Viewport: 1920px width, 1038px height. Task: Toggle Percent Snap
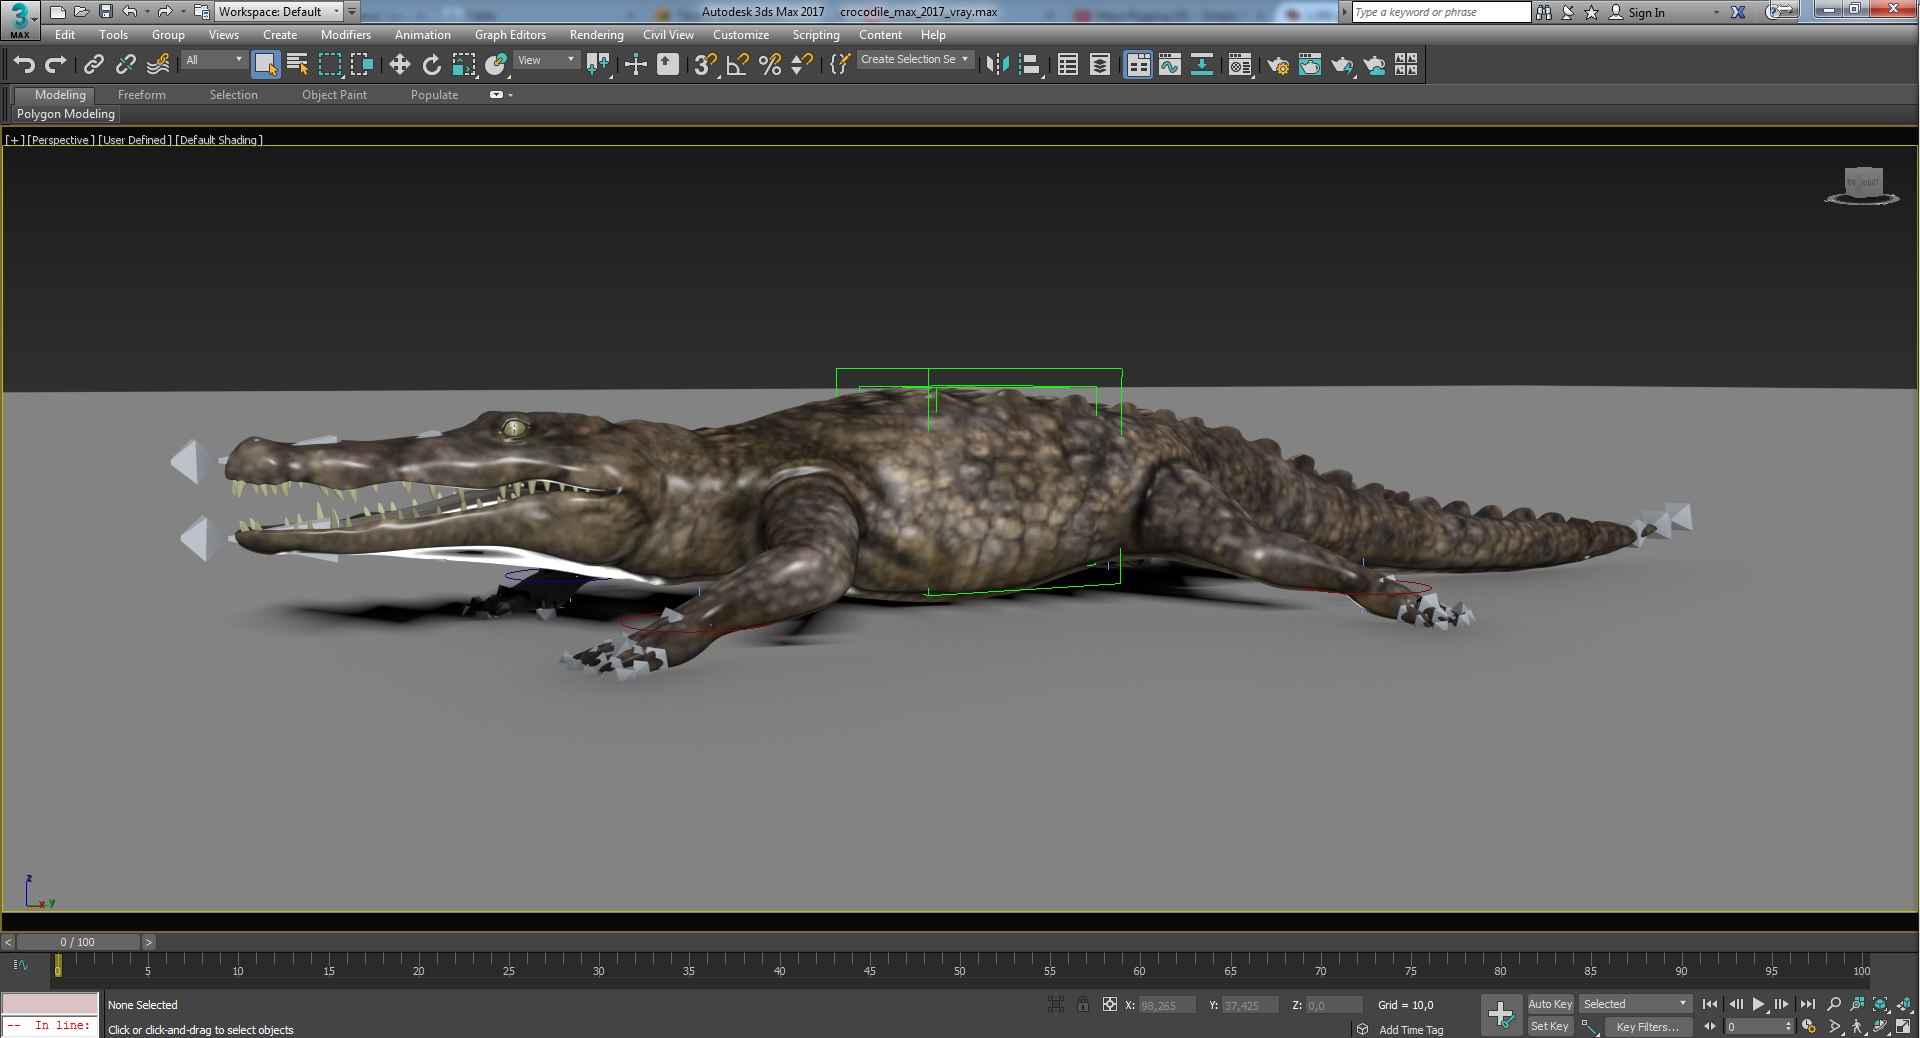pos(769,65)
